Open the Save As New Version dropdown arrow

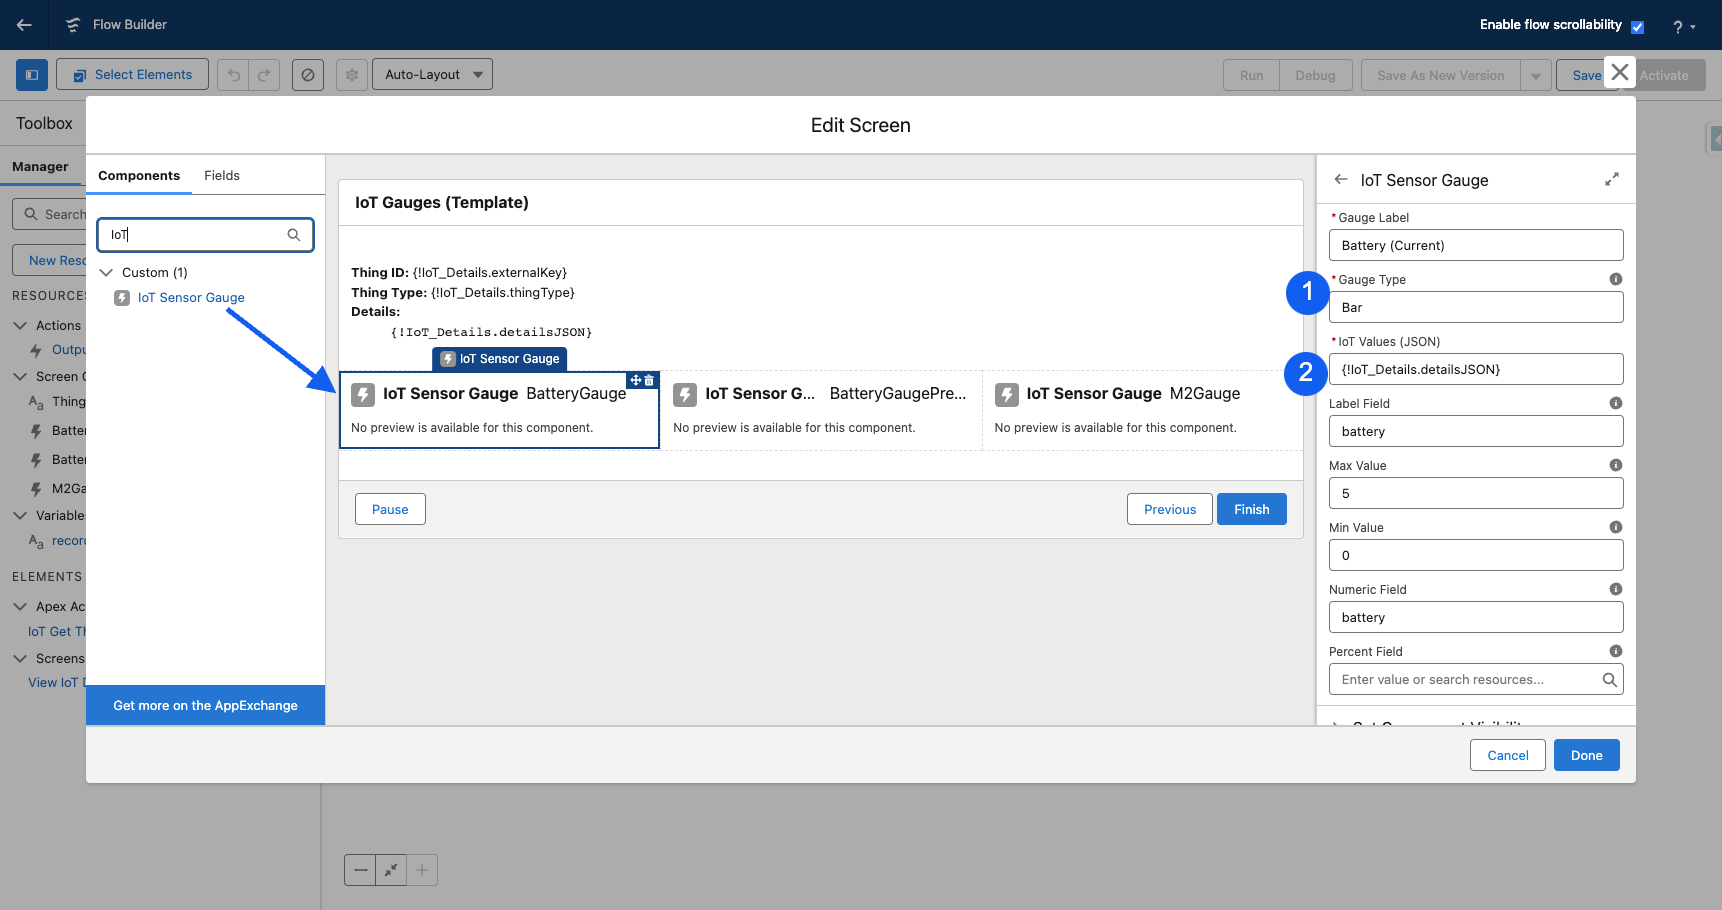point(1536,75)
